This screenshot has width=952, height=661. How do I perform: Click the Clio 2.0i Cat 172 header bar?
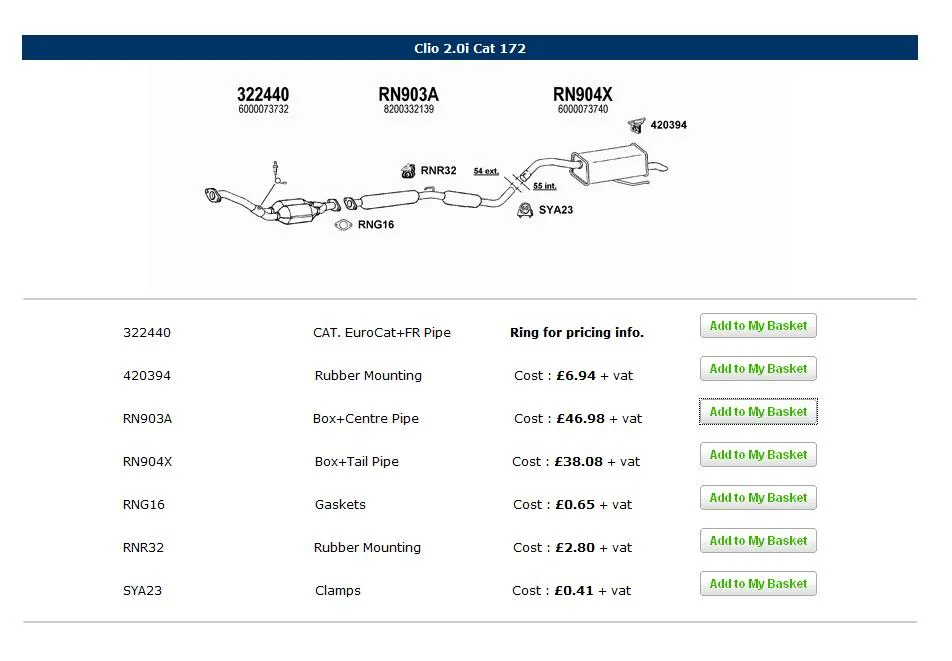(470, 48)
